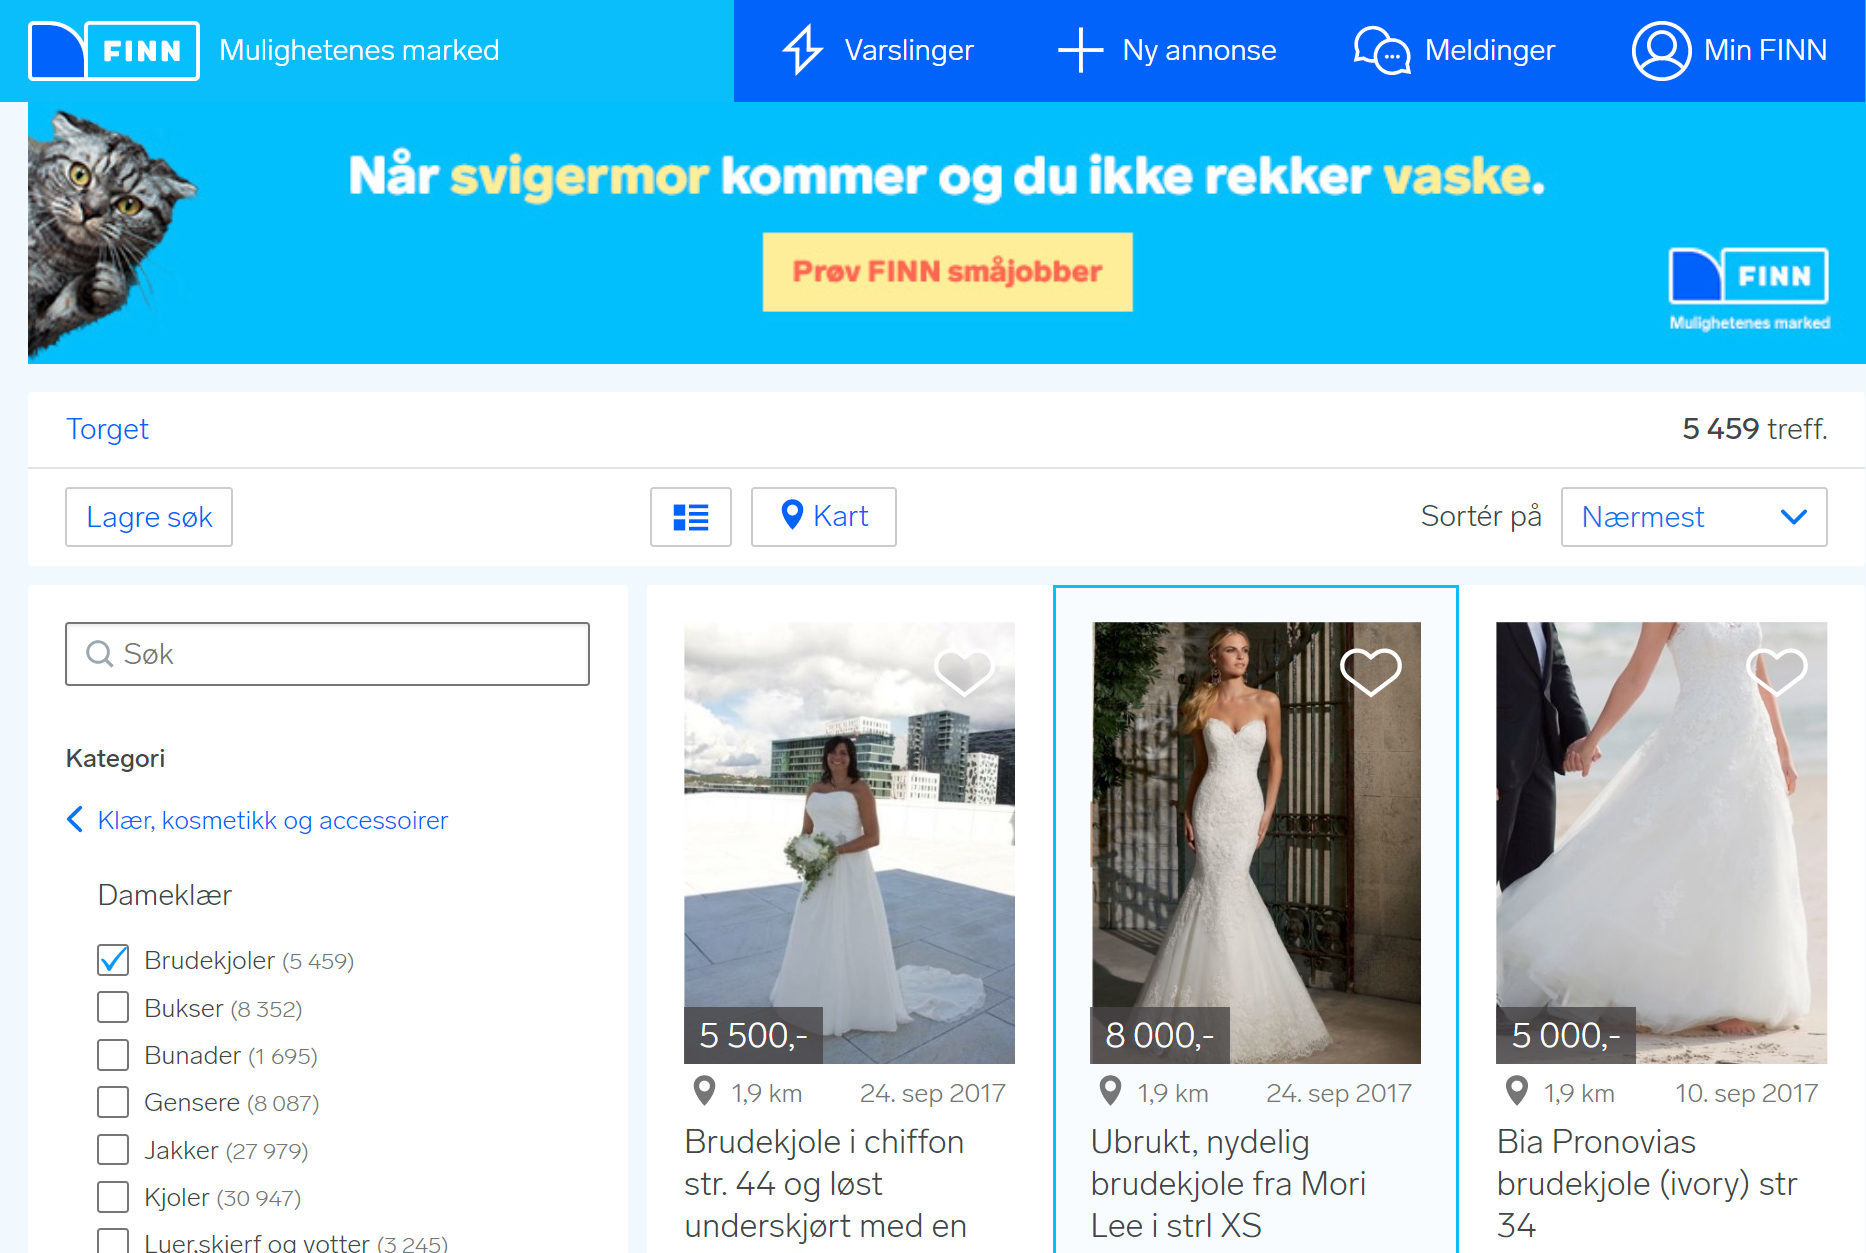The image size is (1866, 1253).
Task: Click the Lagre søk button
Action: (148, 517)
